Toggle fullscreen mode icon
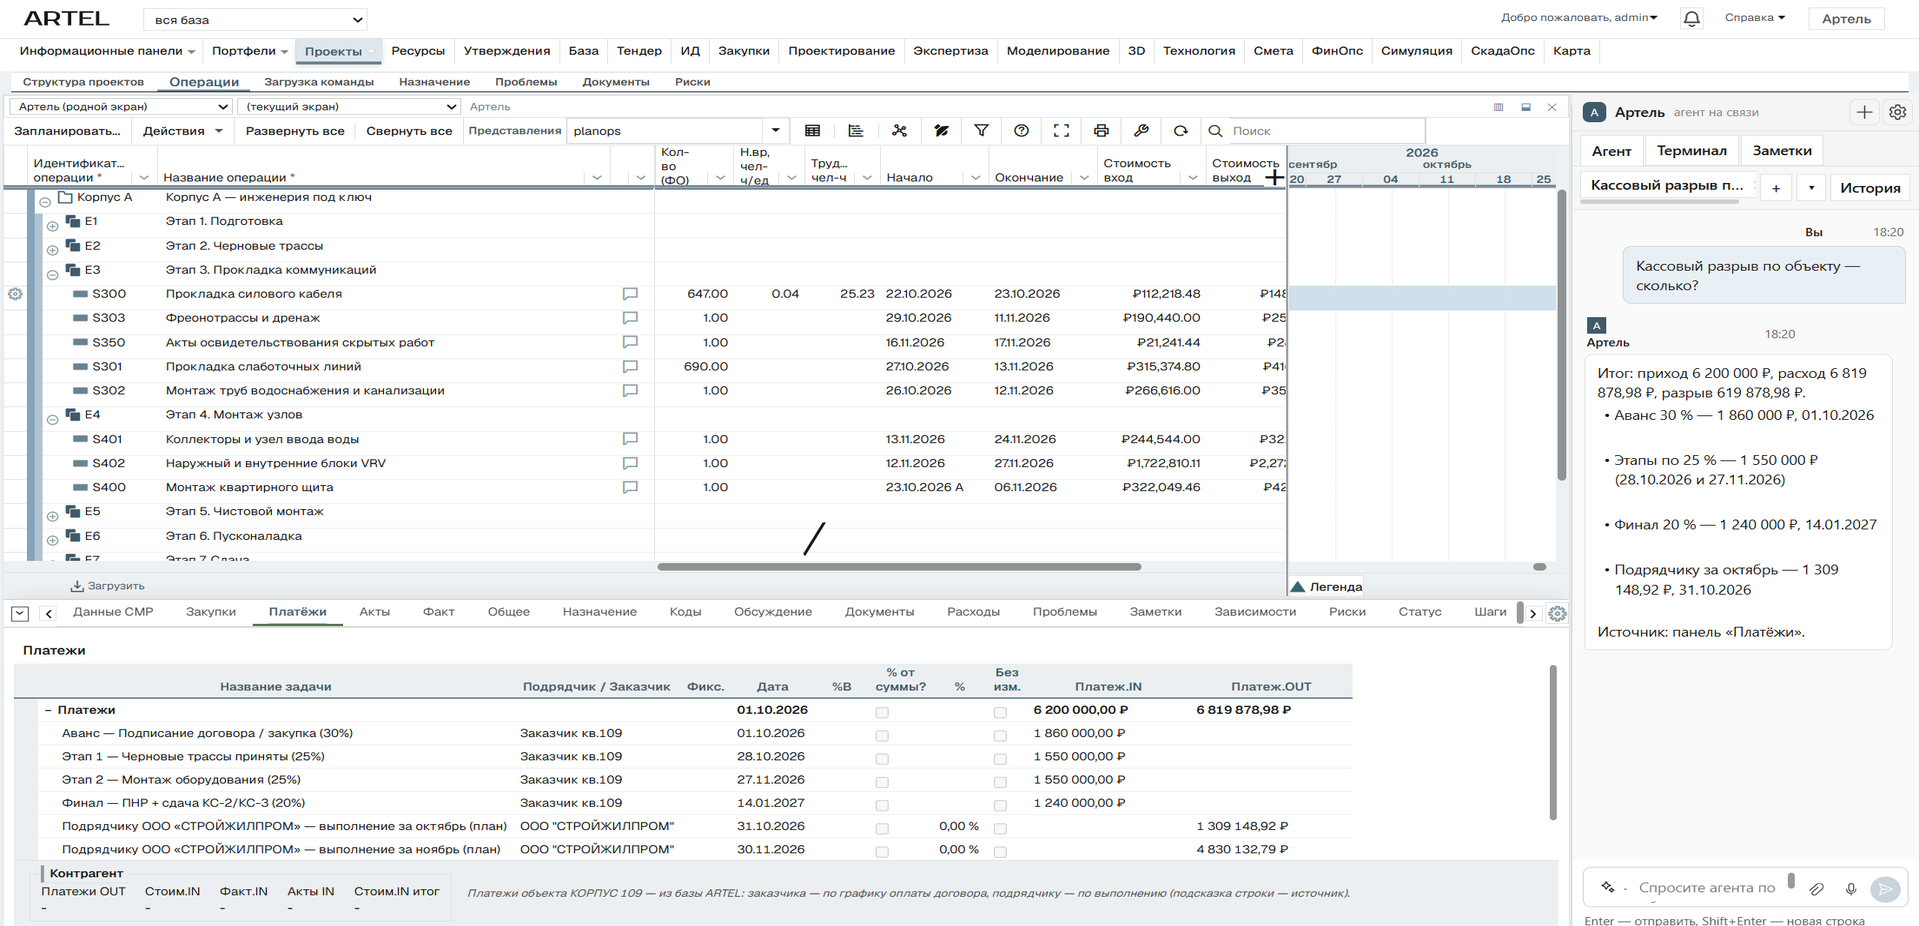Screen dimensions: 1919x926 pos(1061,131)
